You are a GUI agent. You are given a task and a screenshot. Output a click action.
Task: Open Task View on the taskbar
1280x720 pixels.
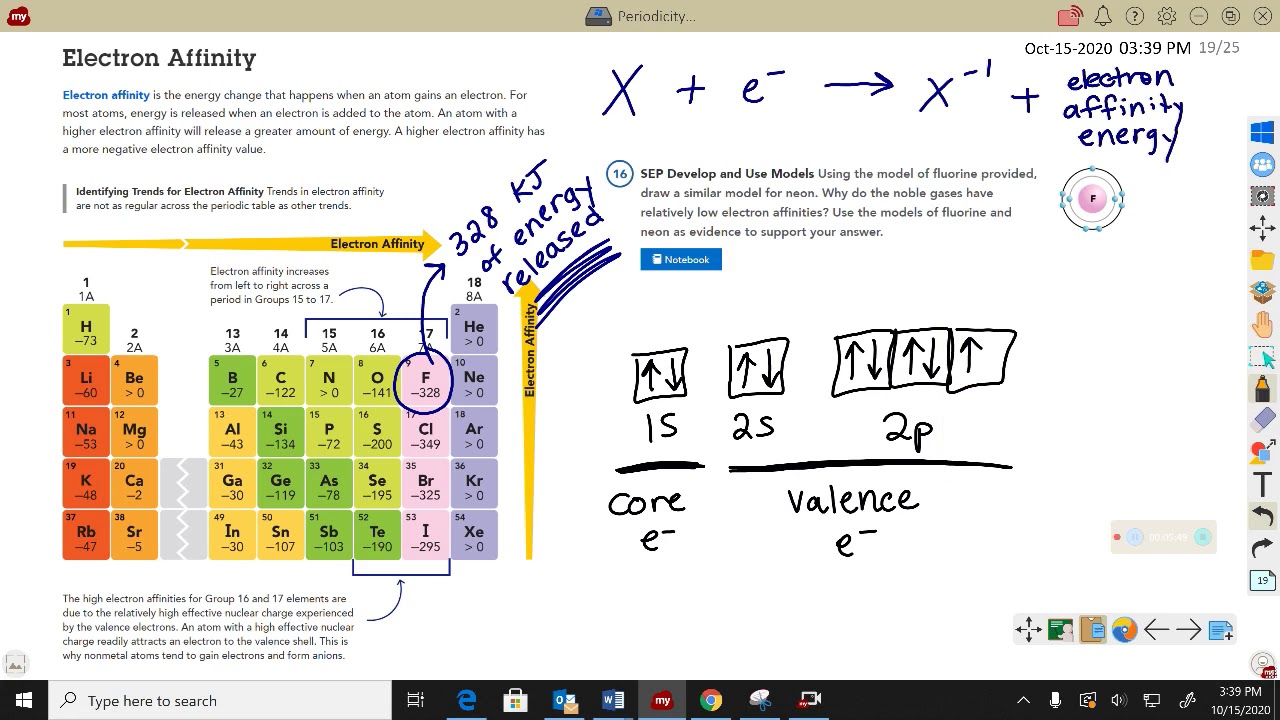tap(416, 700)
